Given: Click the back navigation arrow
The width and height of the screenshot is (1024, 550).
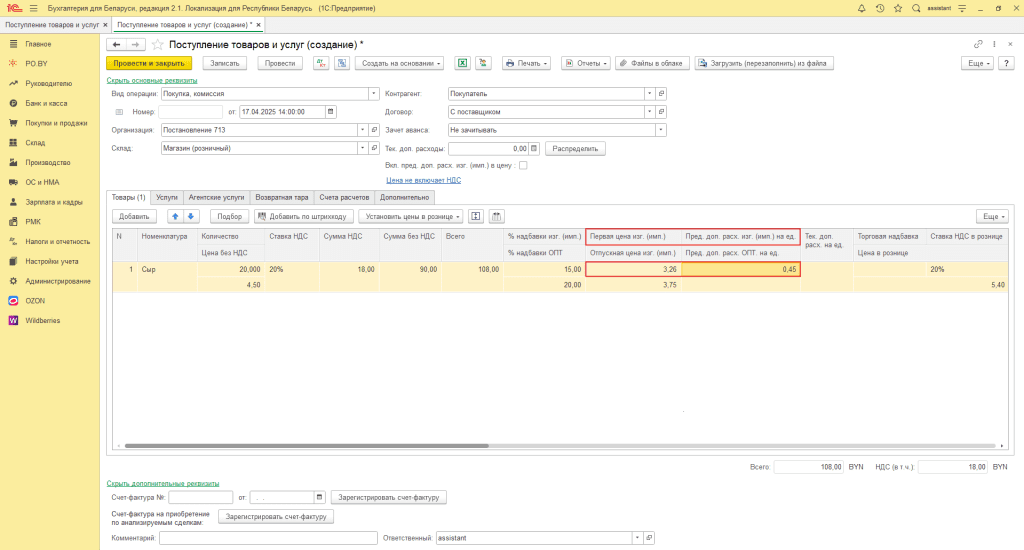Looking at the screenshot, I should point(117,45).
